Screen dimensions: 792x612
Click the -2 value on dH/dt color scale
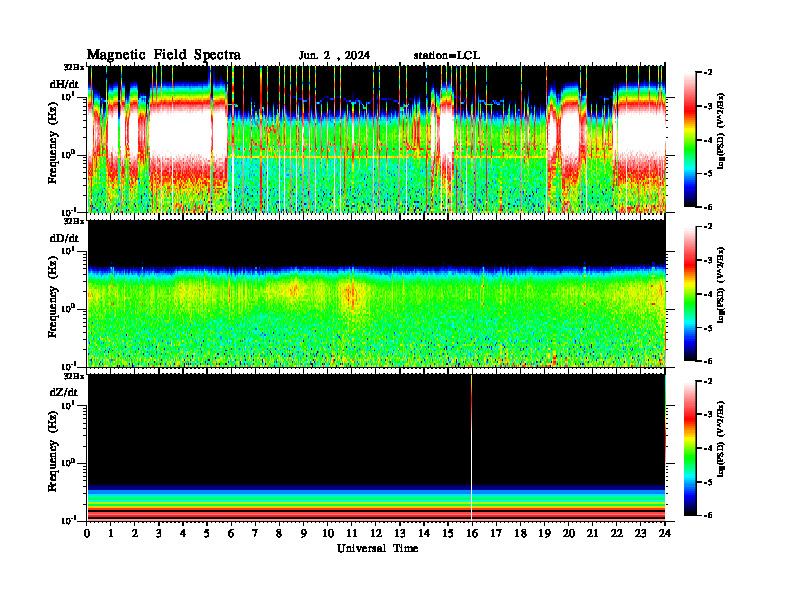[708, 73]
